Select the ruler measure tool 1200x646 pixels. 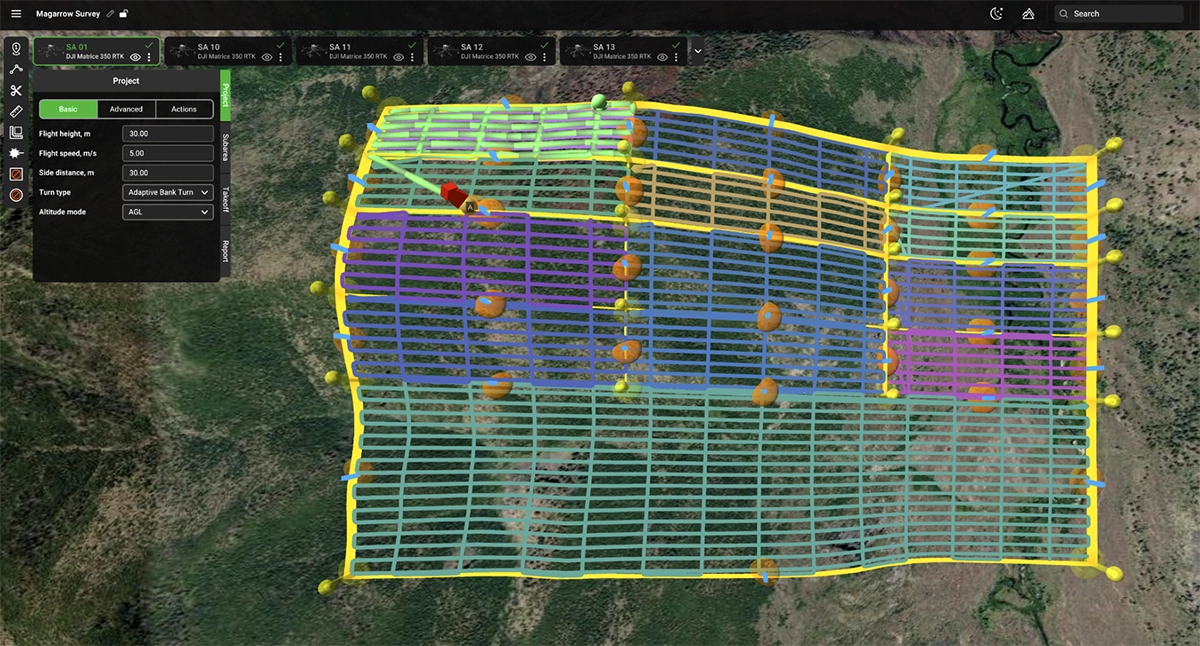16,112
